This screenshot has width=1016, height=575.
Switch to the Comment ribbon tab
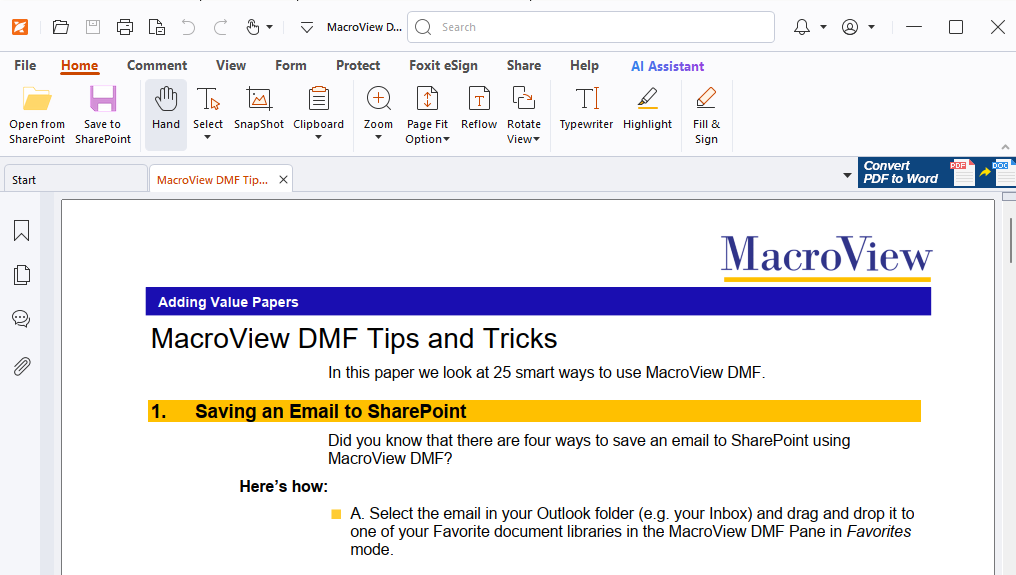click(x=157, y=65)
